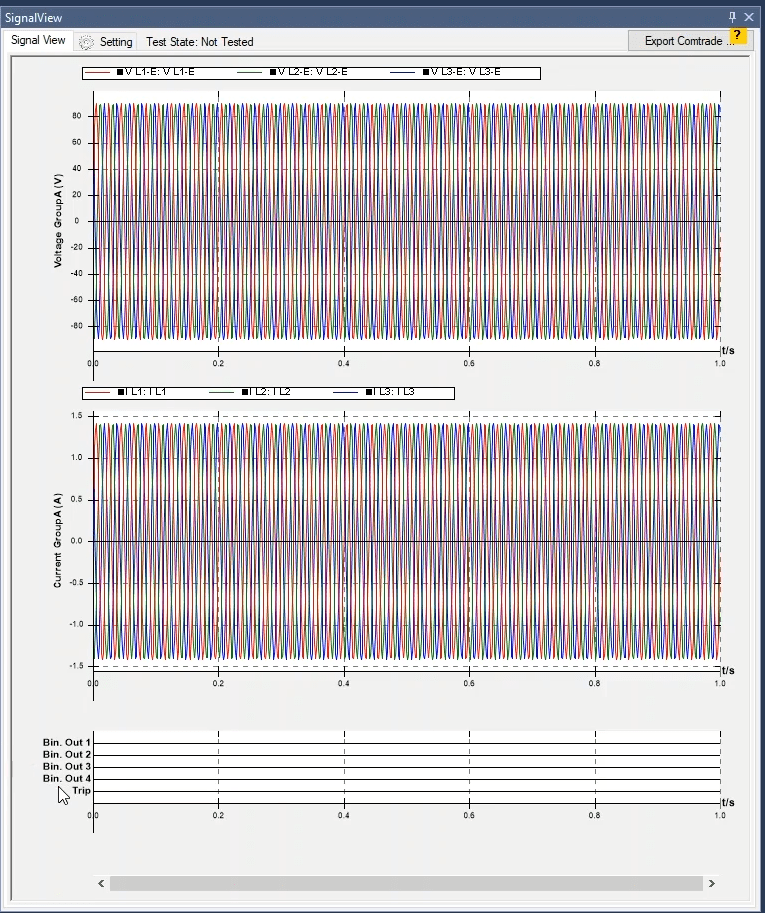Toggle the V L2-E legend marker
765x913 pixels.
point(272,72)
